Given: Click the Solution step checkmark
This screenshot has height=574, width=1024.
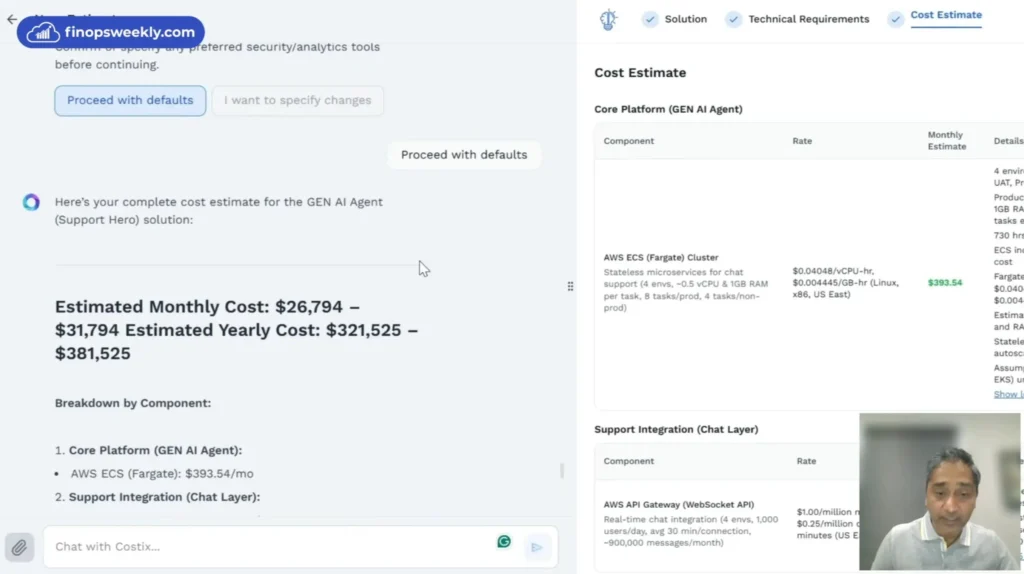Looking at the screenshot, I should (x=650, y=20).
